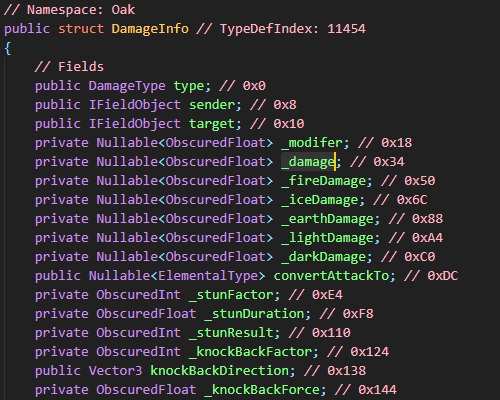Click the _darkDamage field name
Viewport: 500px width, 400px height.
pos(323,257)
